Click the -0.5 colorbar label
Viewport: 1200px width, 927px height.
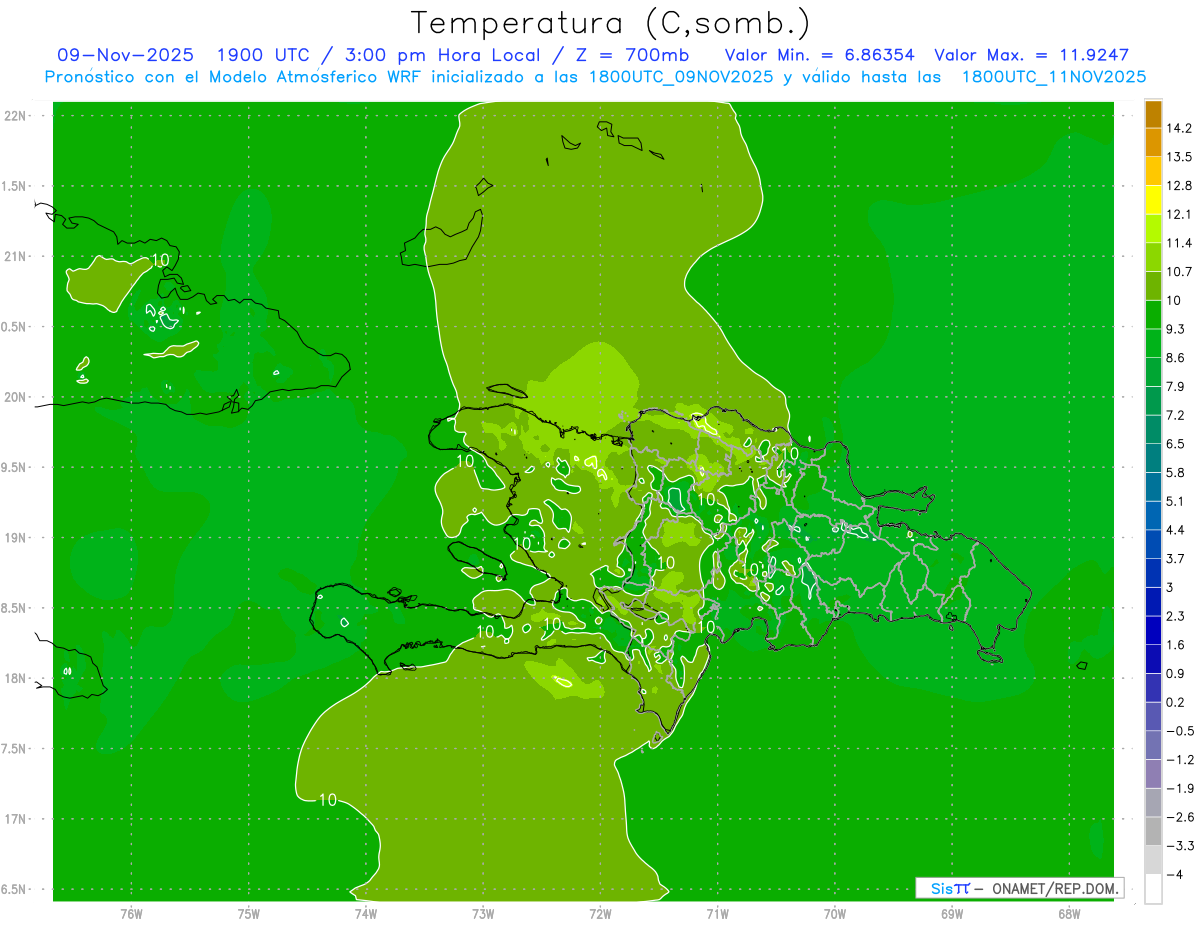point(1179,731)
